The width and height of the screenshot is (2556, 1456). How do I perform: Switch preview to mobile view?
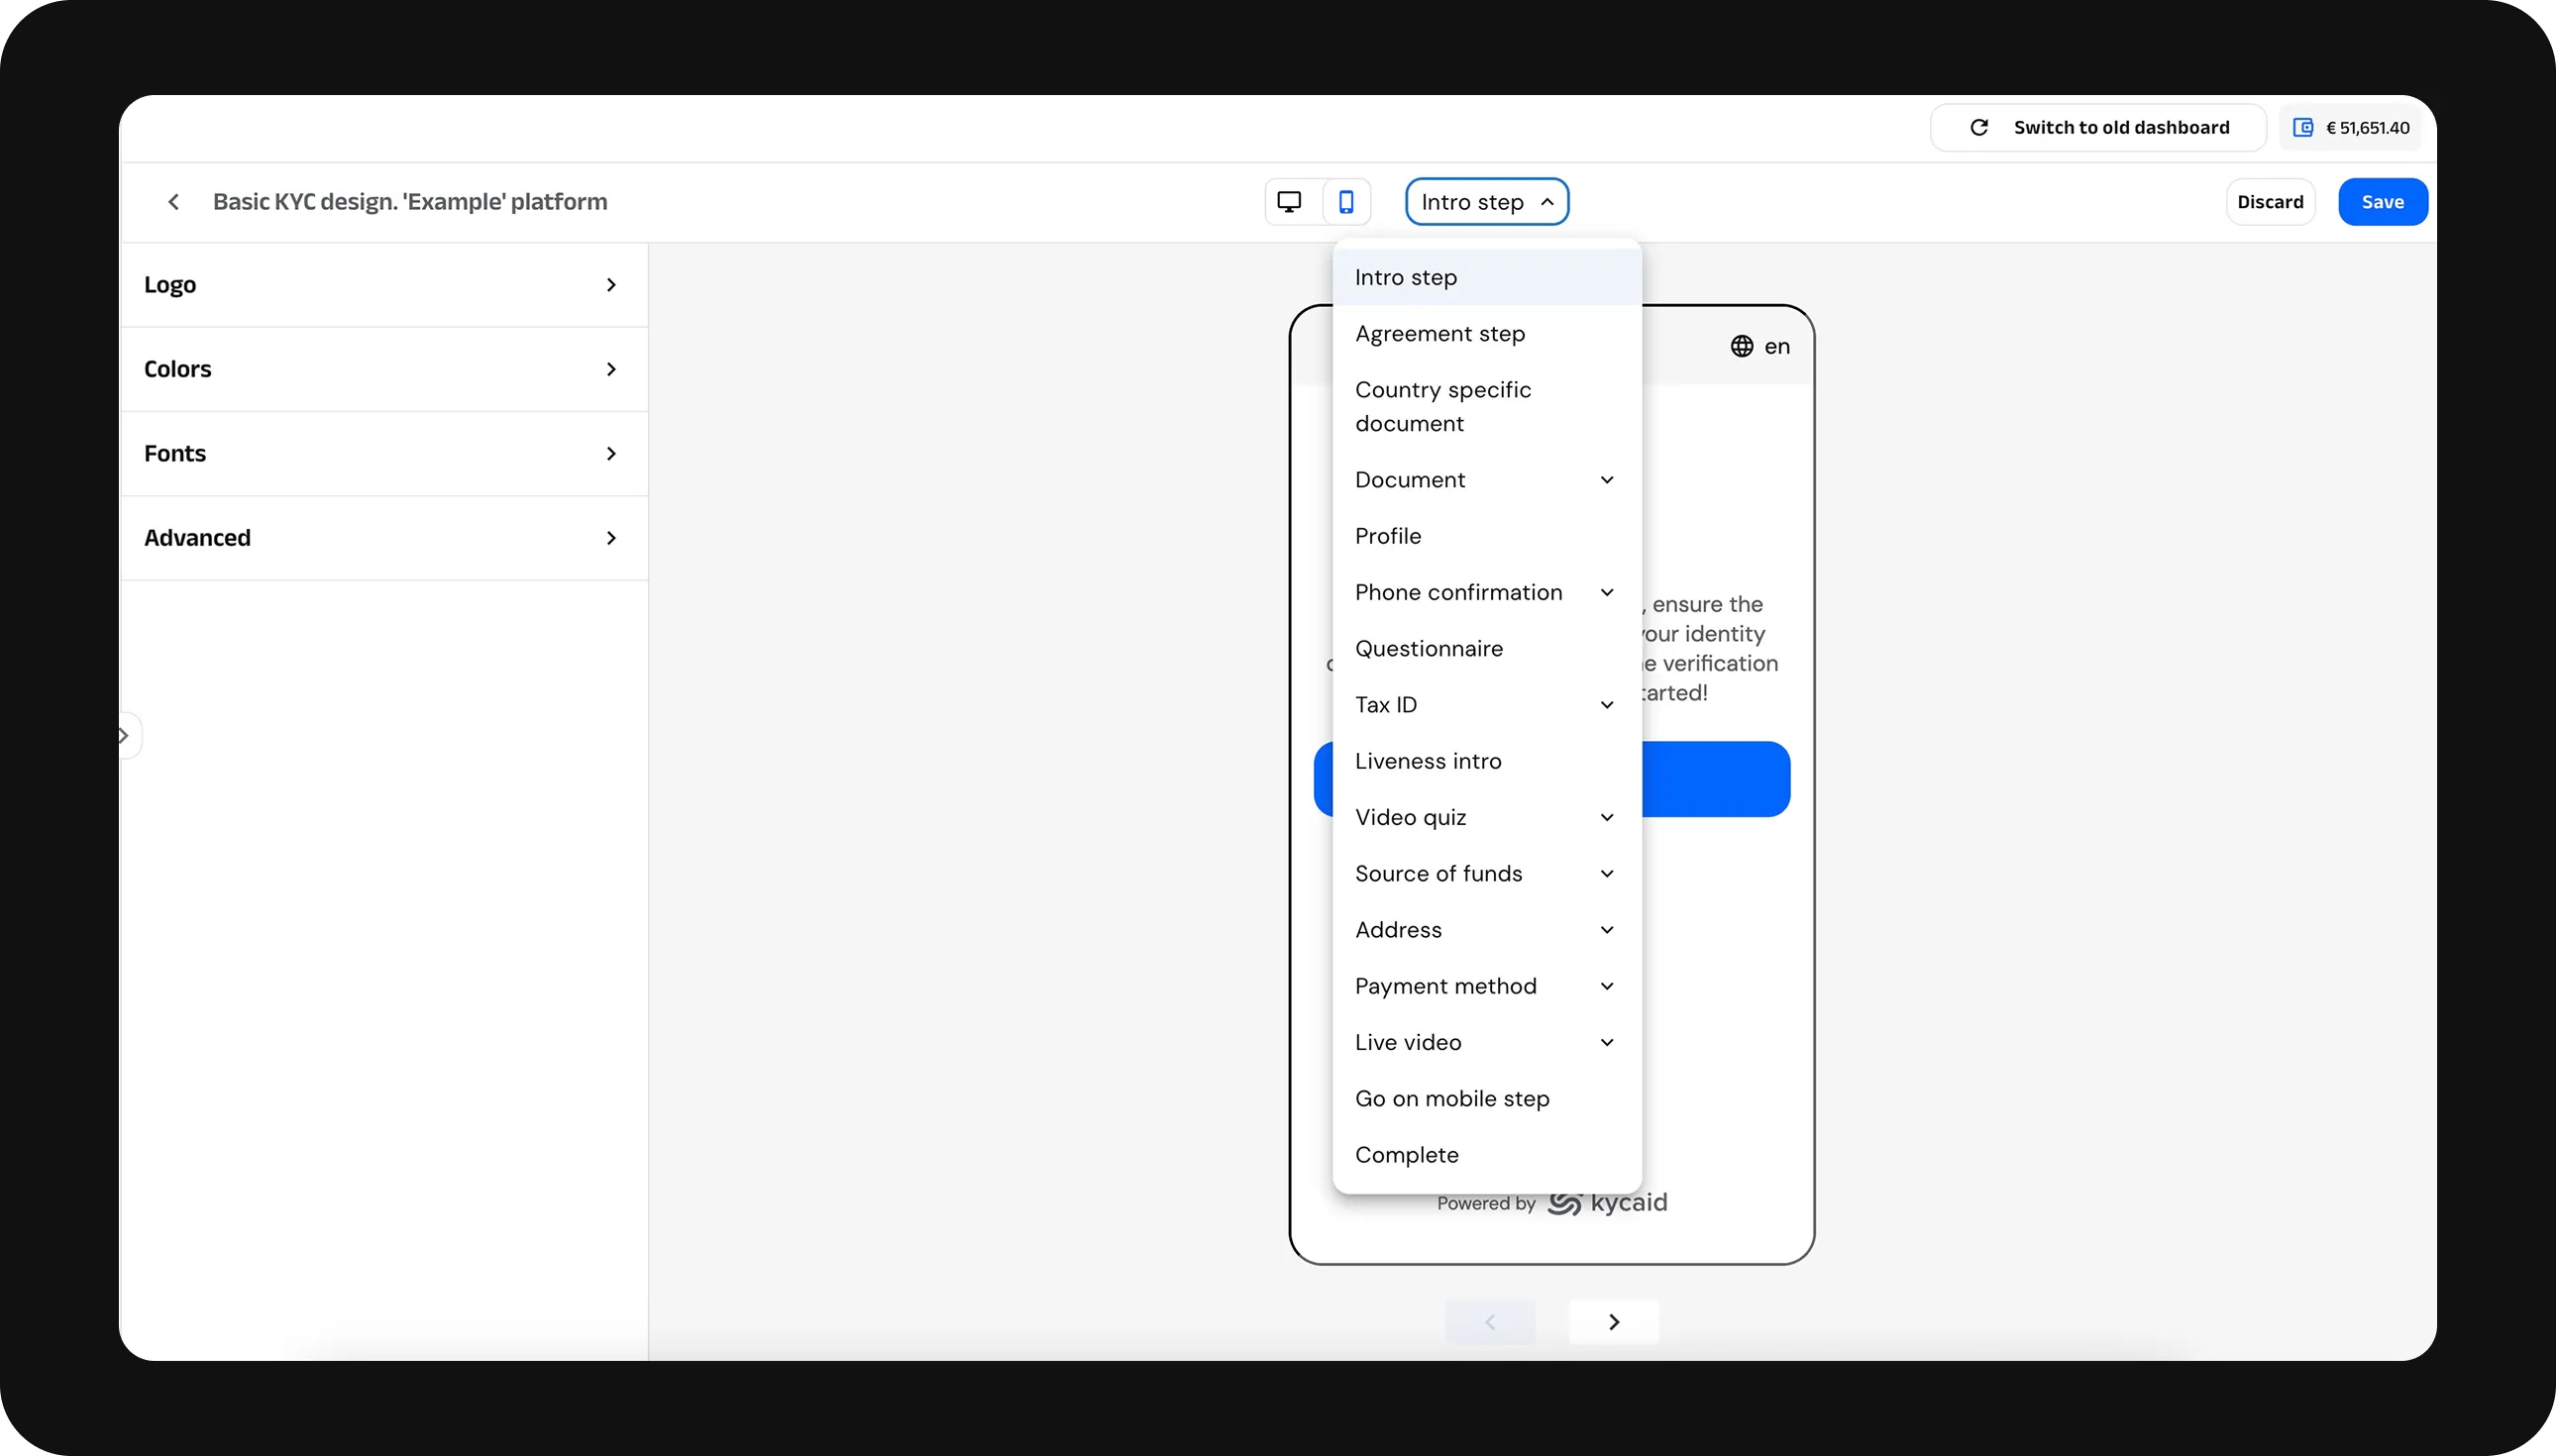tap(1347, 201)
